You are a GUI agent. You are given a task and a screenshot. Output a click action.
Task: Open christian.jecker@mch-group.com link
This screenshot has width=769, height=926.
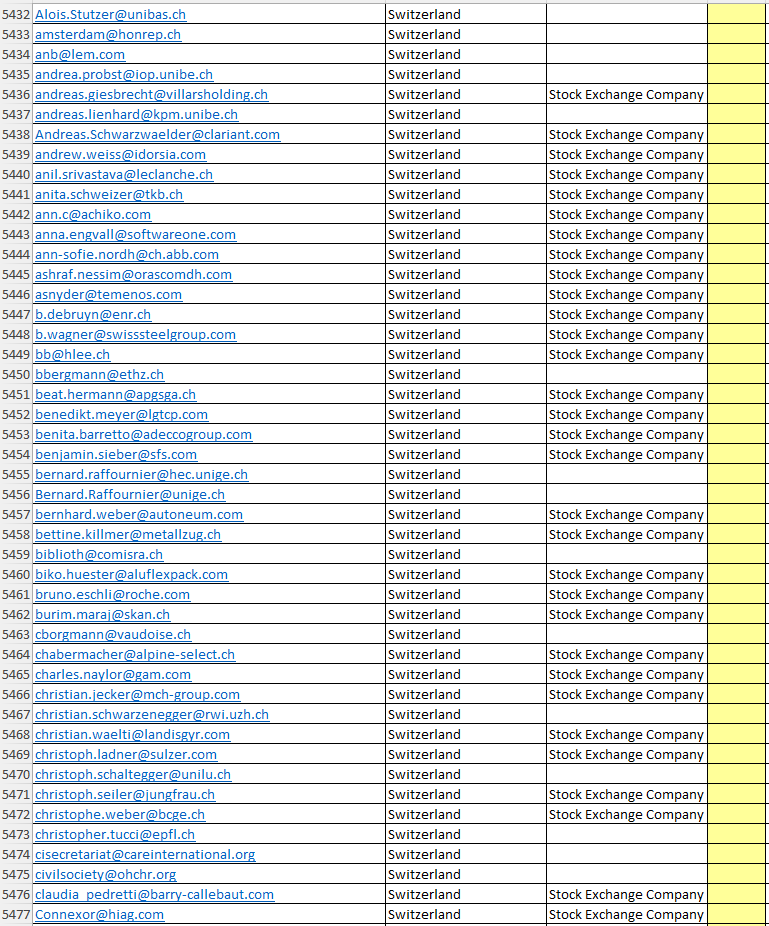point(137,695)
